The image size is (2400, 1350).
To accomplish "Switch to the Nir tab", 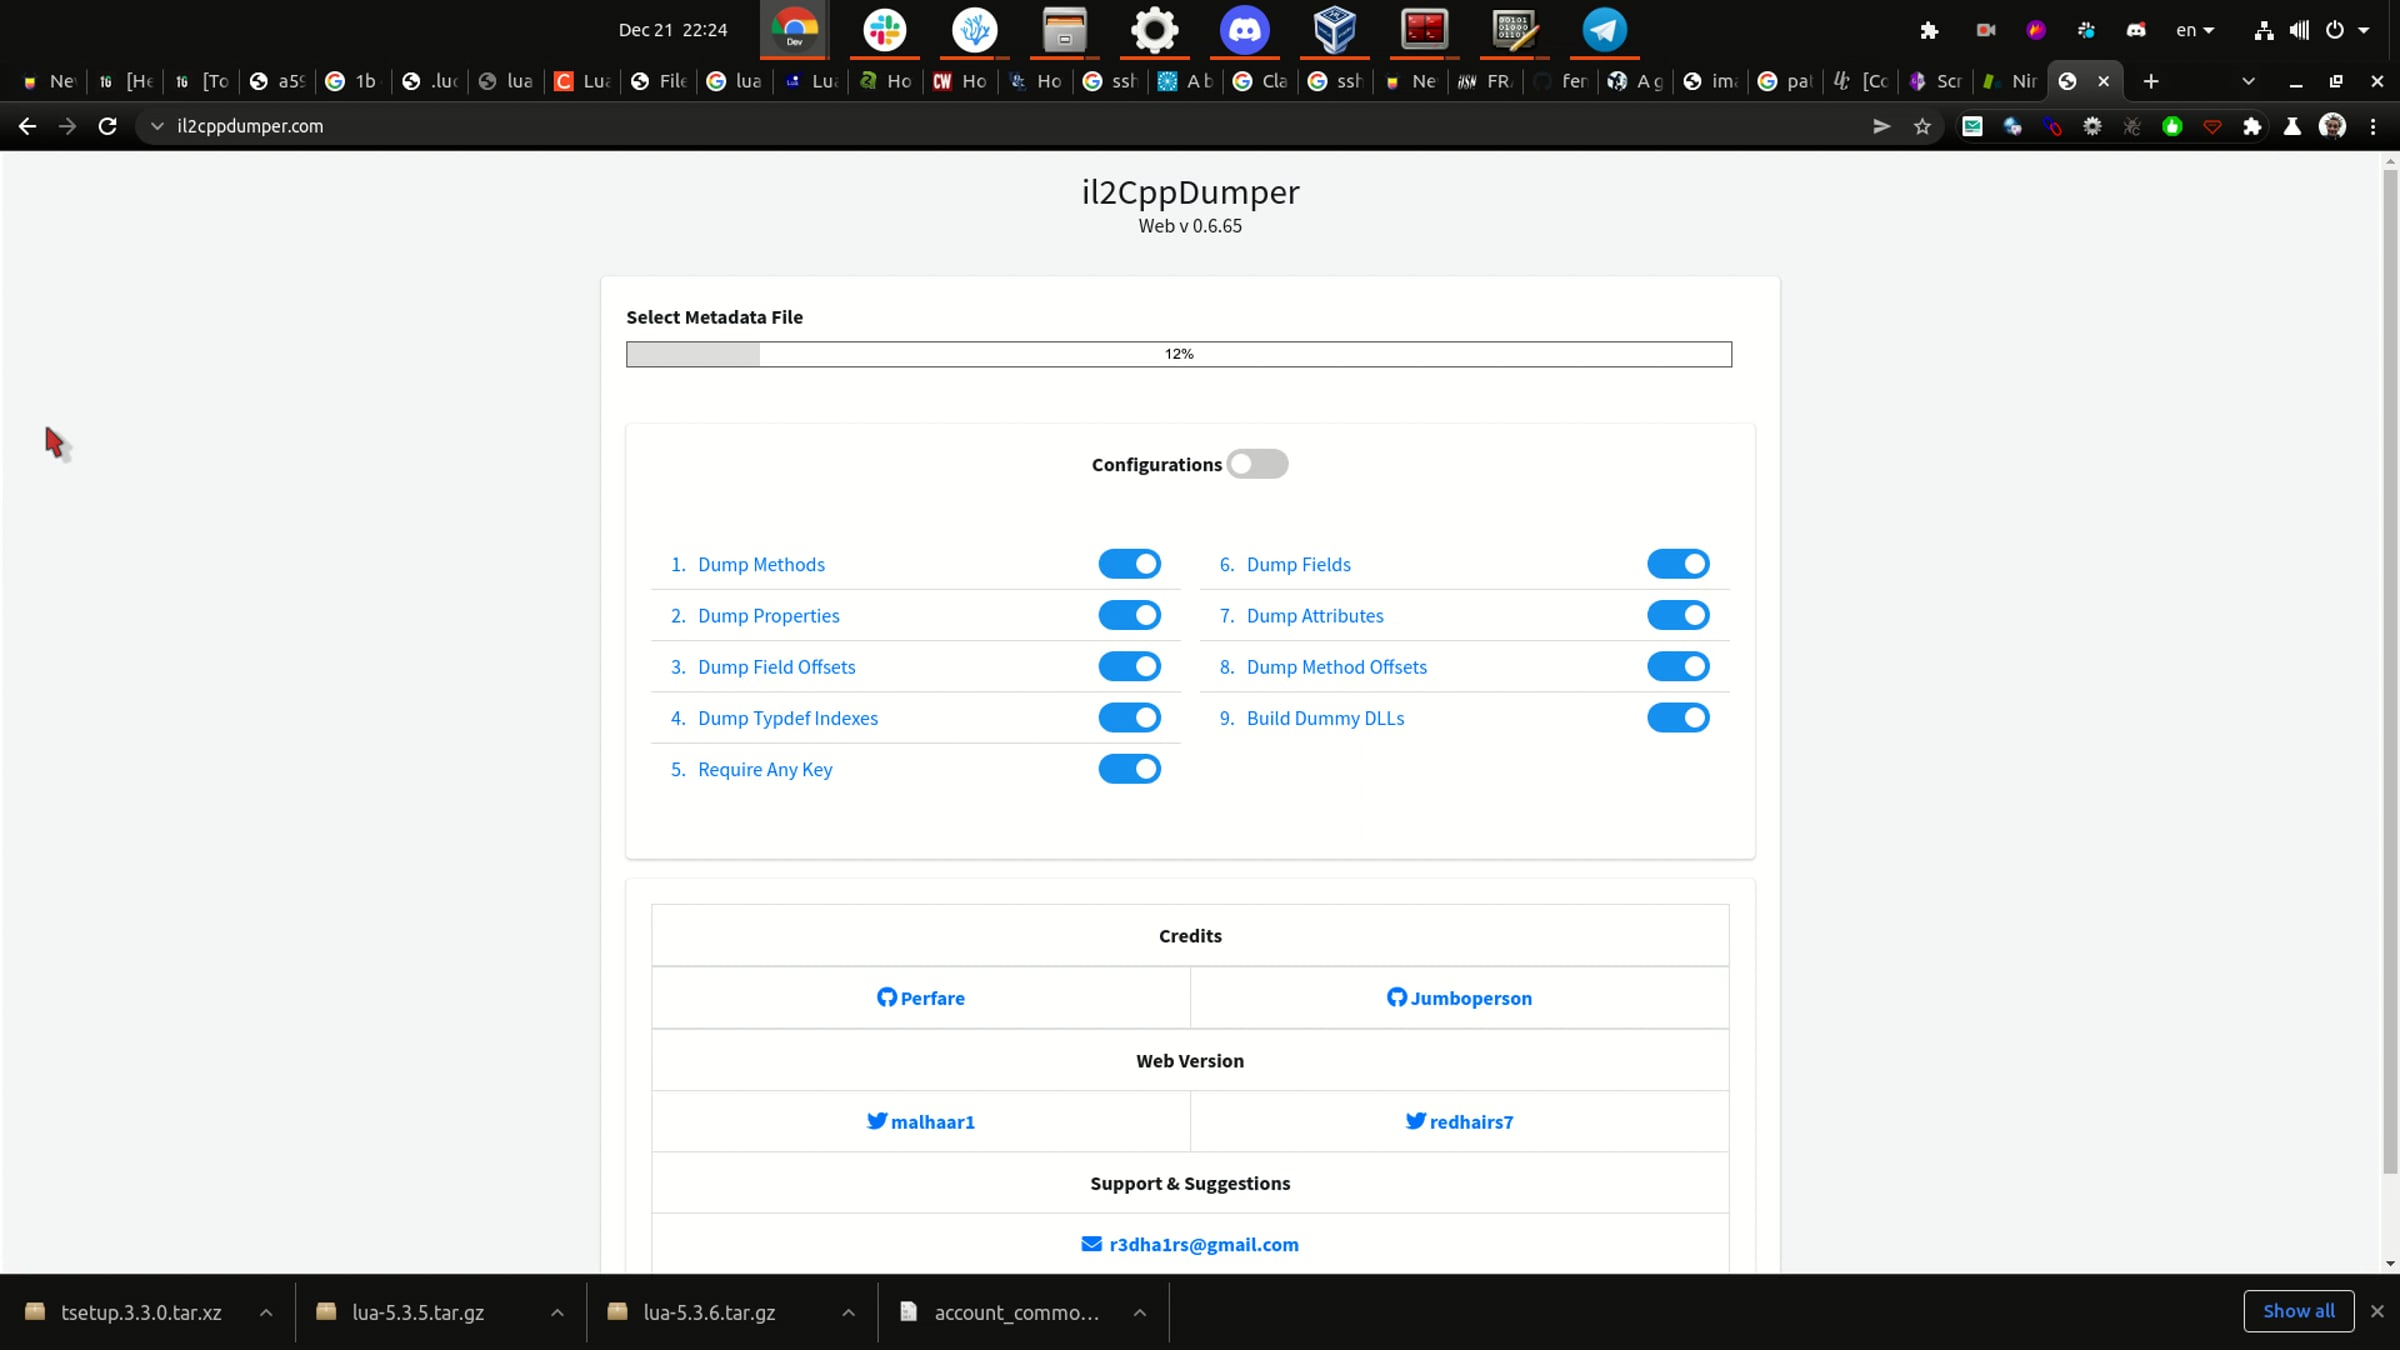I will tap(2011, 81).
